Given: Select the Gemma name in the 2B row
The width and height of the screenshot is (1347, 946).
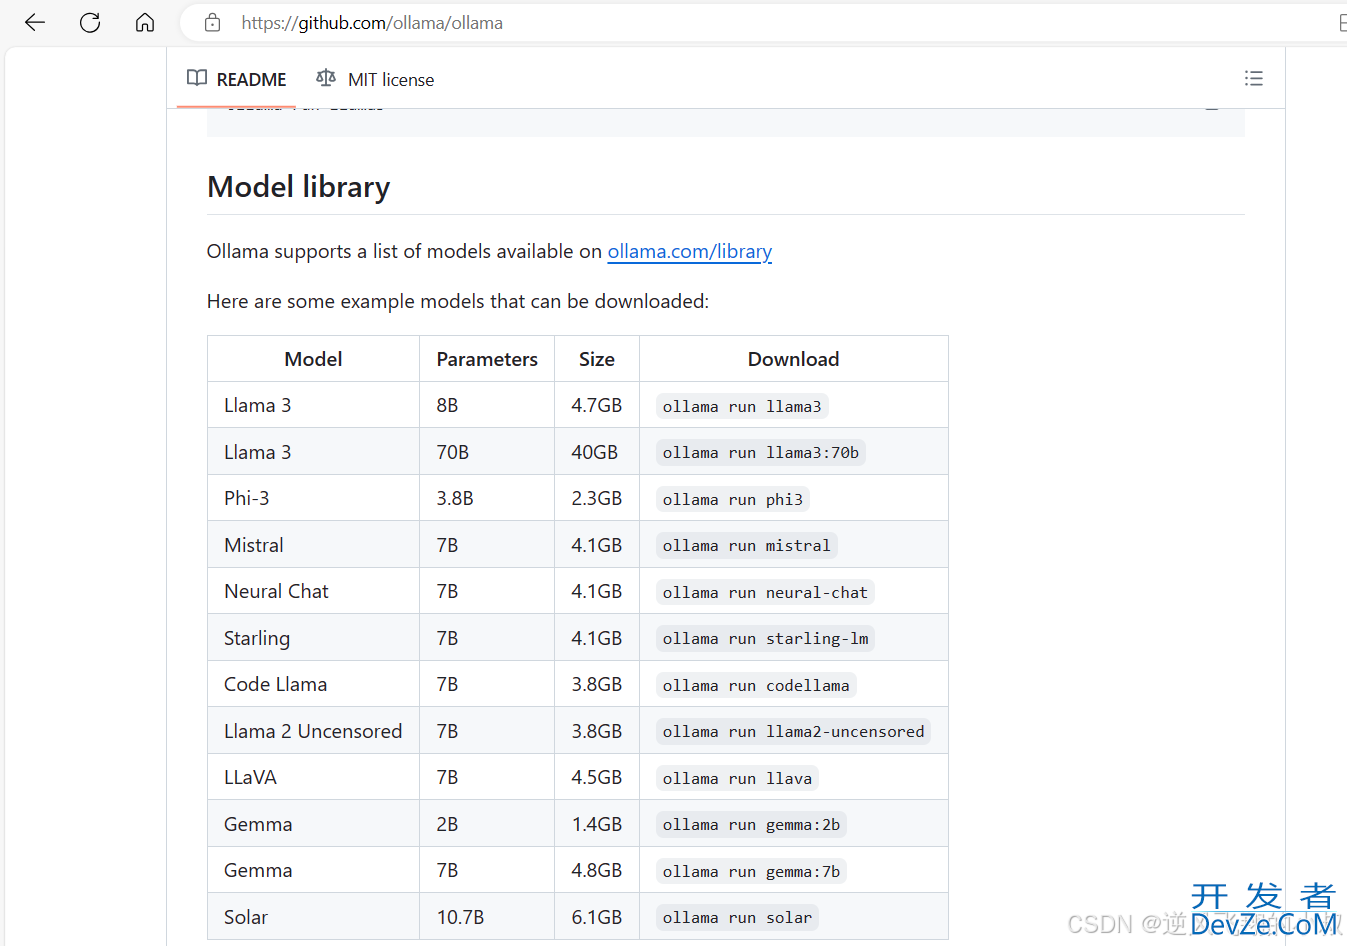Looking at the screenshot, I should click(x=258, y=824).
